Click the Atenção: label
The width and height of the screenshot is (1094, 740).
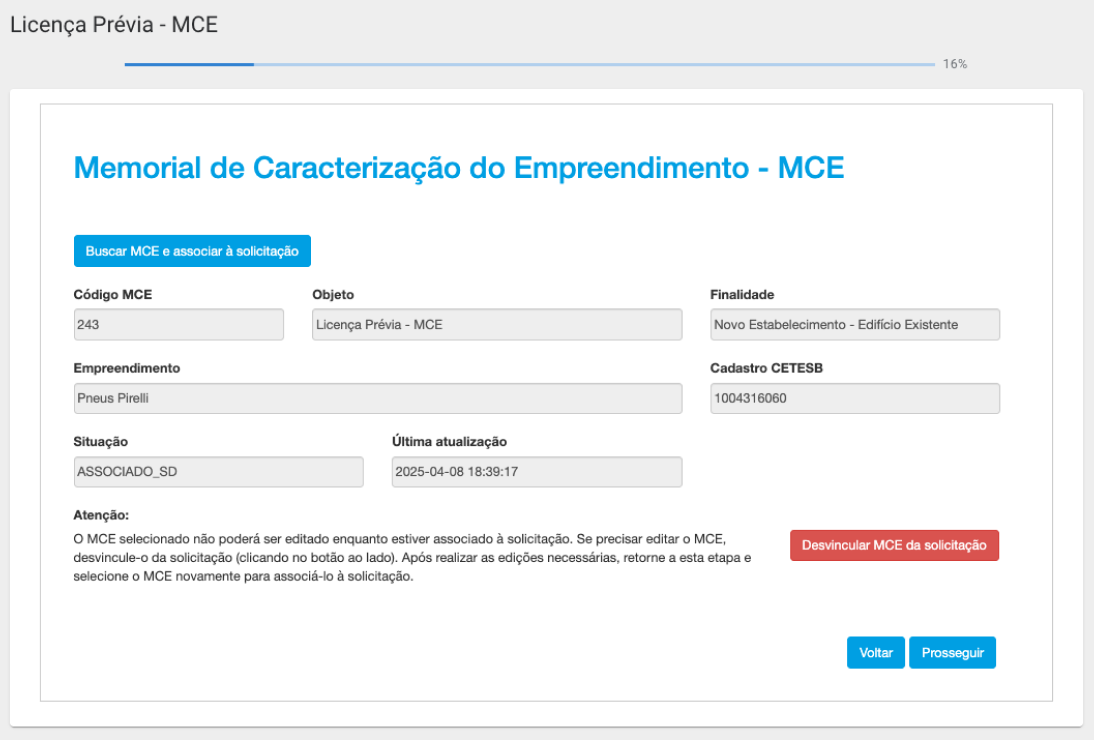(101, 515)
